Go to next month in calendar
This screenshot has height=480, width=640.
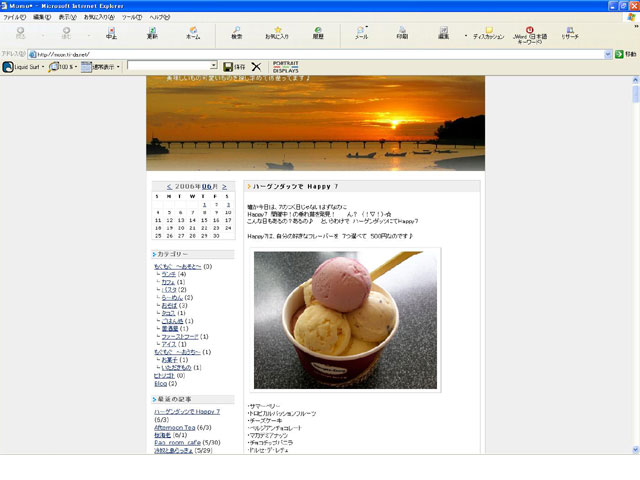click(224, 187)
